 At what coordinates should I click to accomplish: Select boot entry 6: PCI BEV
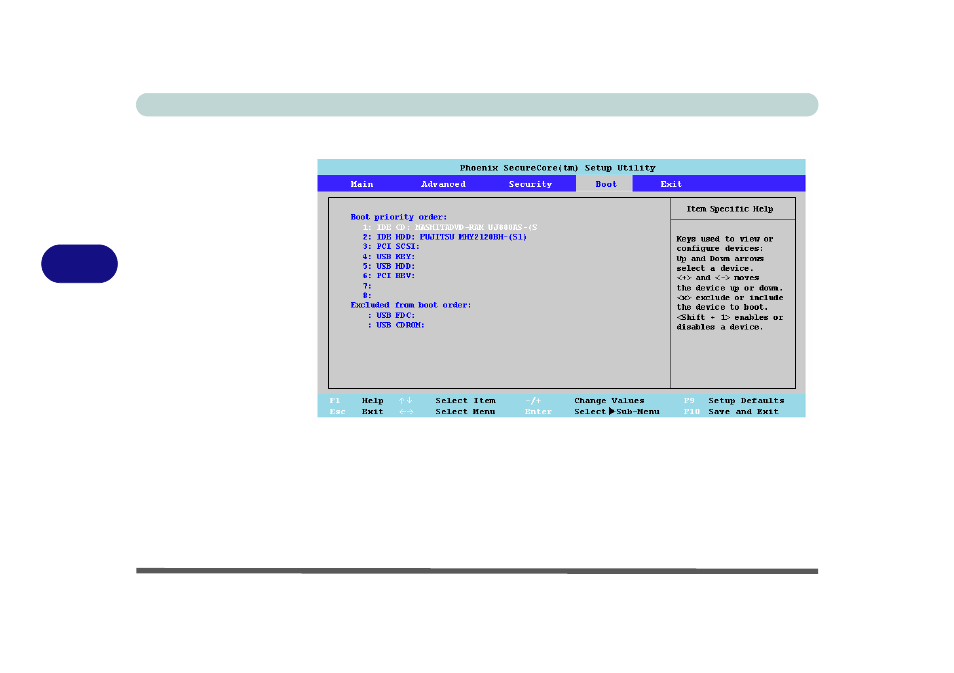coord(388,276)
